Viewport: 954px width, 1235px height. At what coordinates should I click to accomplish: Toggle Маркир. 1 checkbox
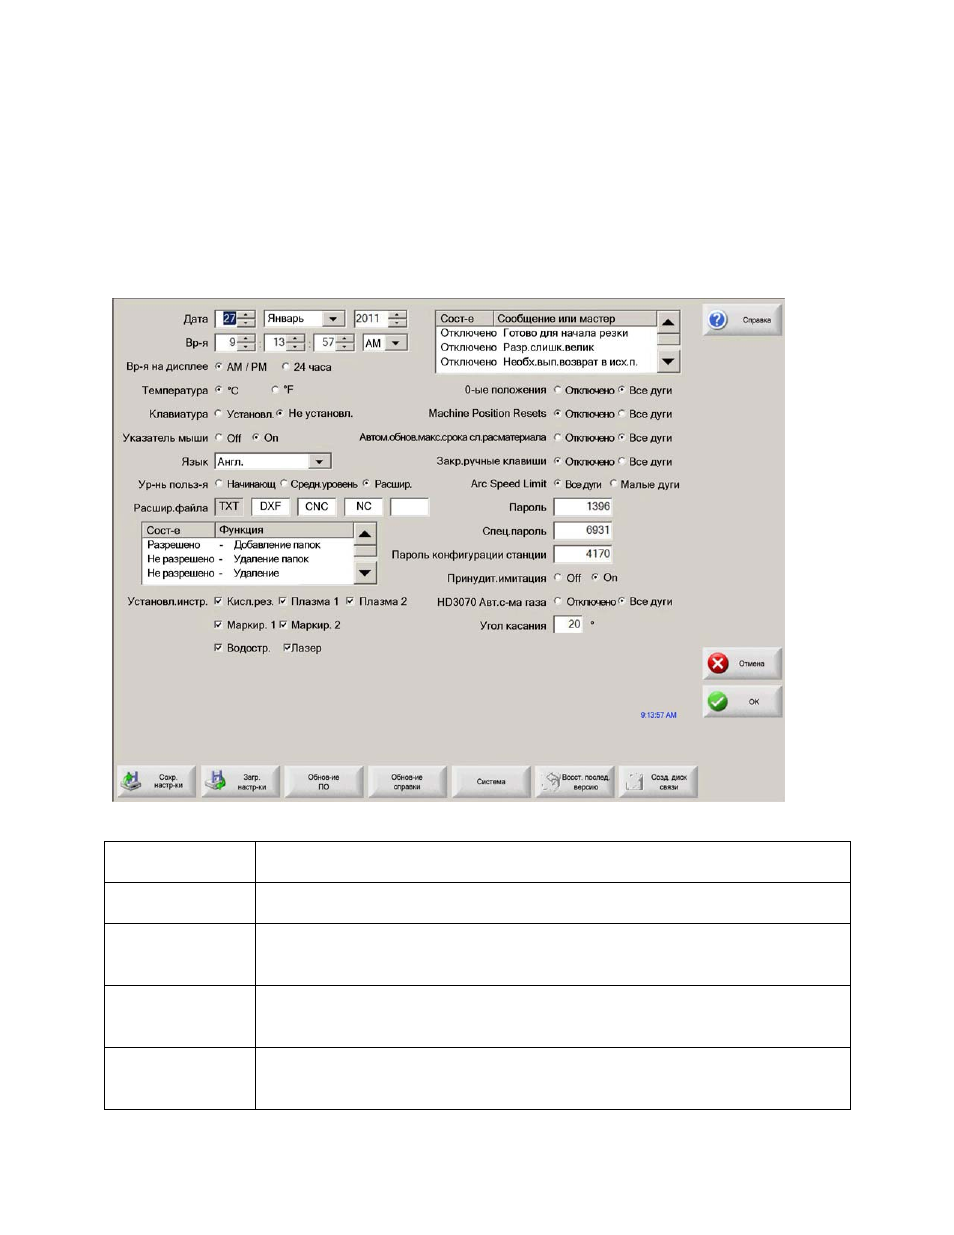(x=219, y=625)
